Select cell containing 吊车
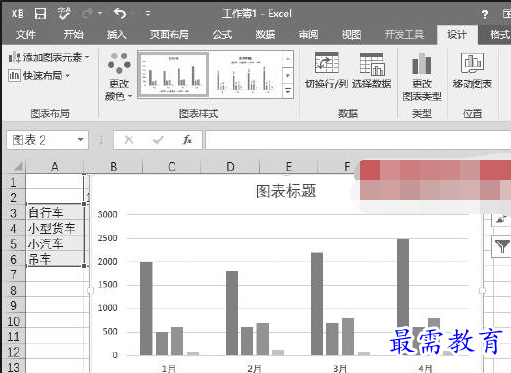 coord(55,259)
